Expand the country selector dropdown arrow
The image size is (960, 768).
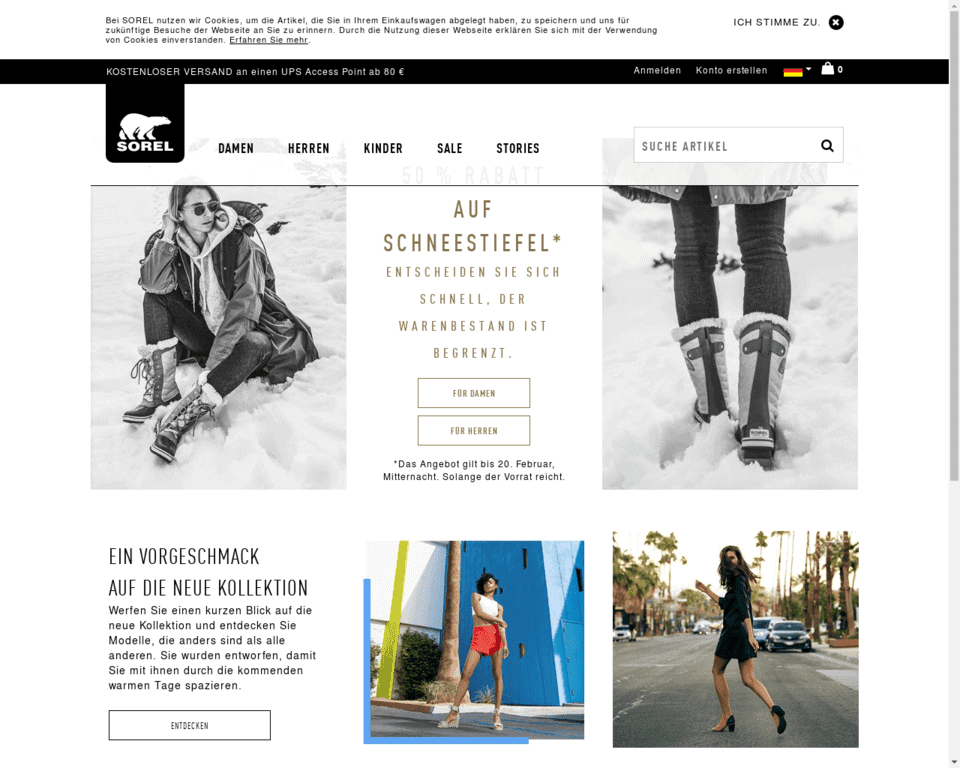click(x=809, y=69)
